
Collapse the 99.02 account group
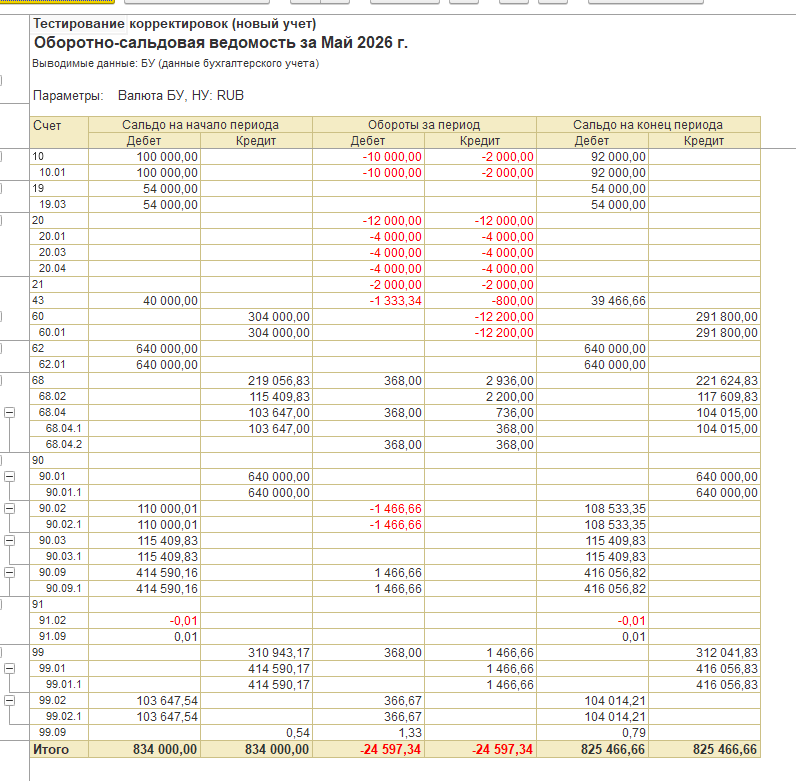(9, 700)
